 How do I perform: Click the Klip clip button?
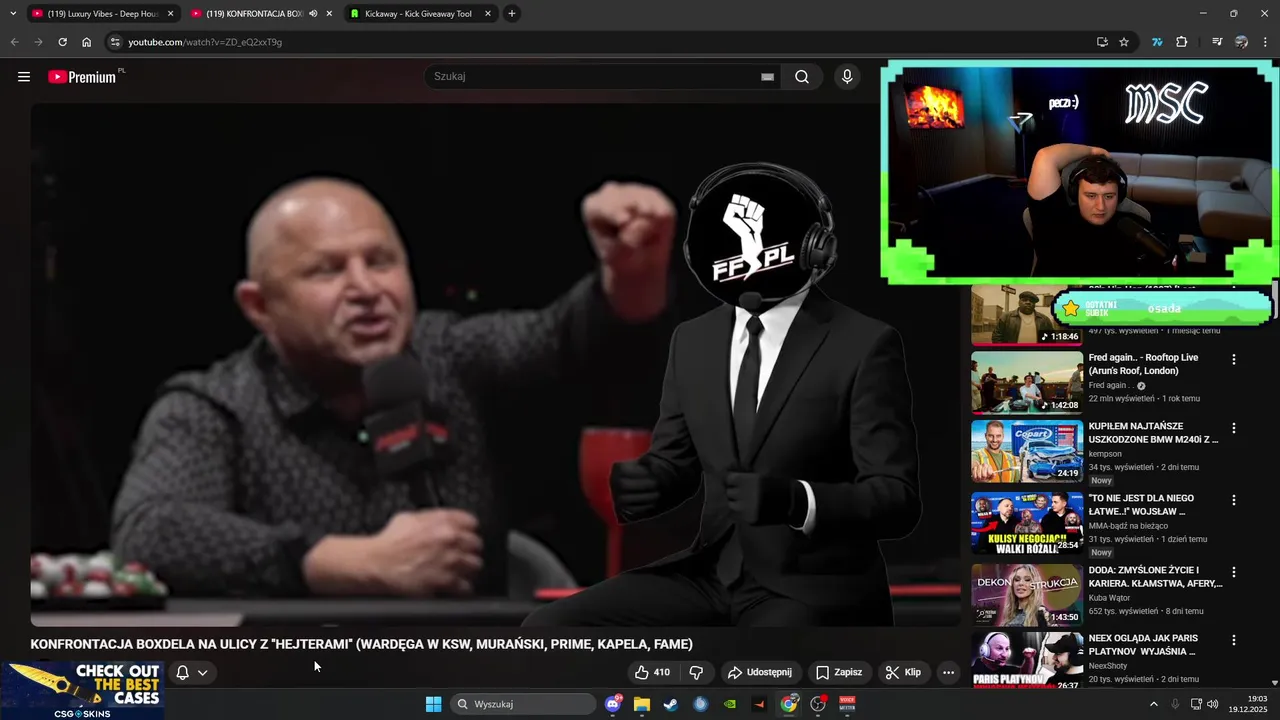(903, 672)
